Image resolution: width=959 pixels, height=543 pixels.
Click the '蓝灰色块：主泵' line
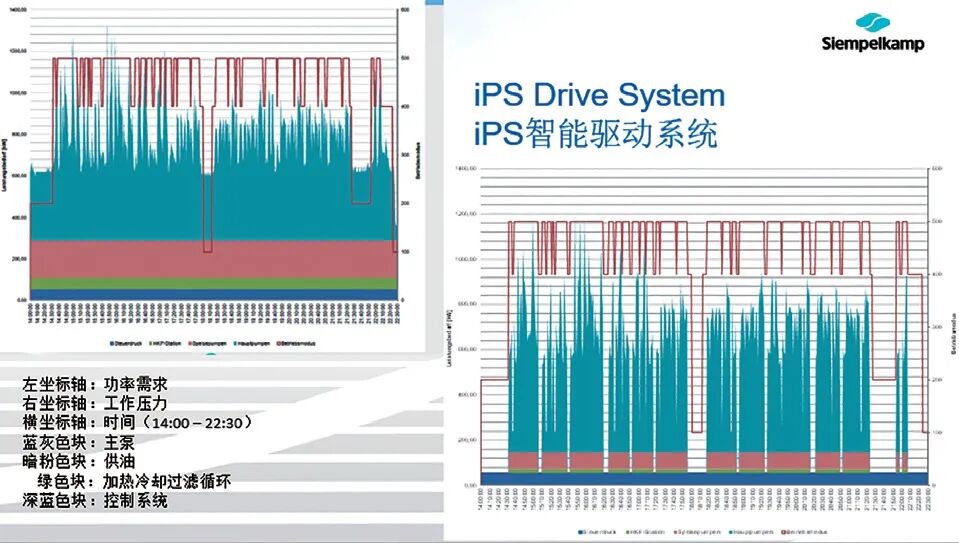(x=78, y=442)
